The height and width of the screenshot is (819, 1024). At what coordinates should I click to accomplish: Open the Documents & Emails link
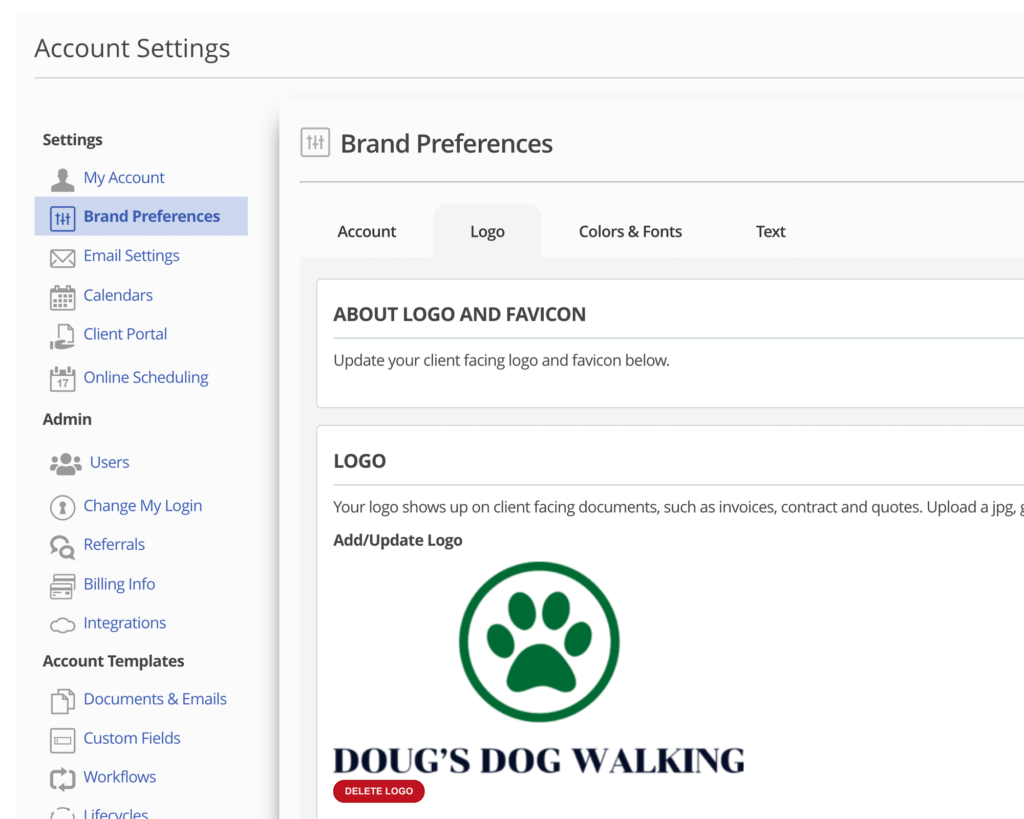[155, 699]
